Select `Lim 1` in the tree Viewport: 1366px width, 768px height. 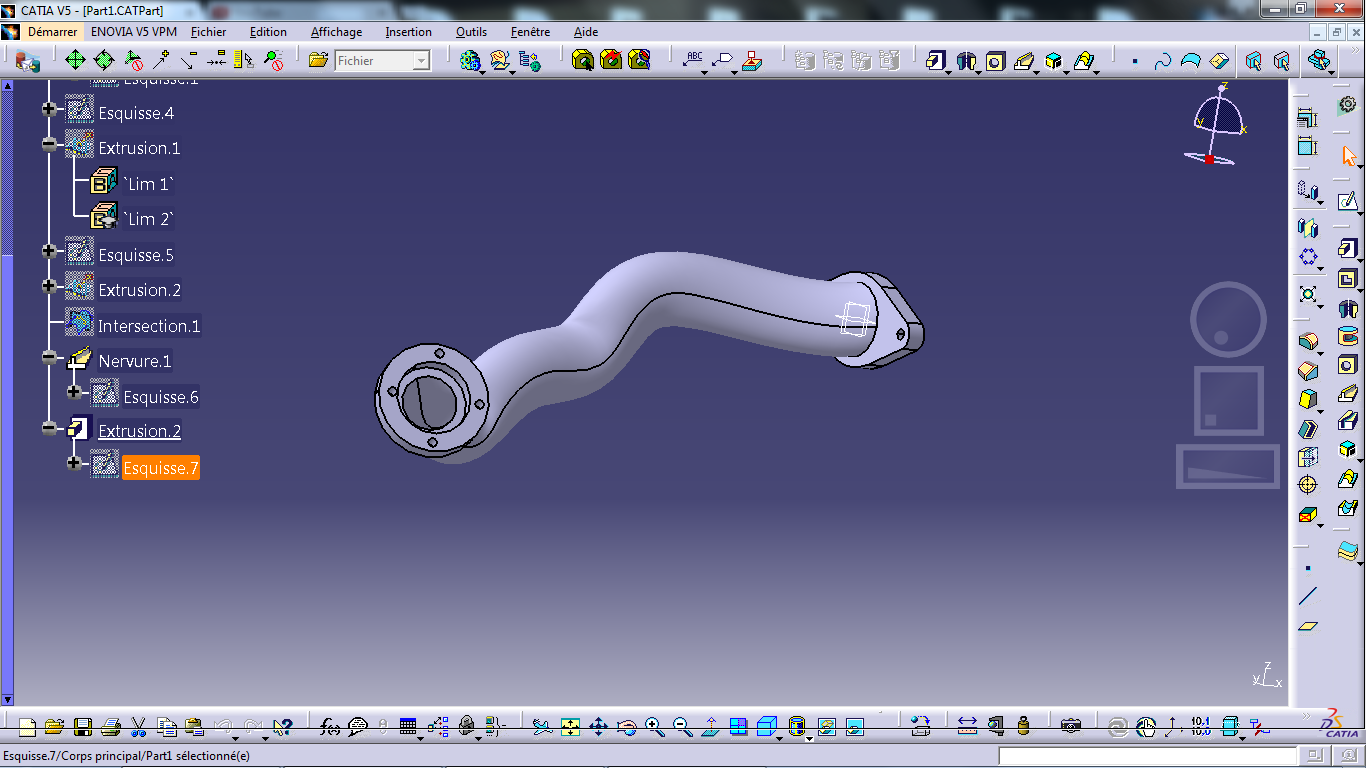[148, 184]
